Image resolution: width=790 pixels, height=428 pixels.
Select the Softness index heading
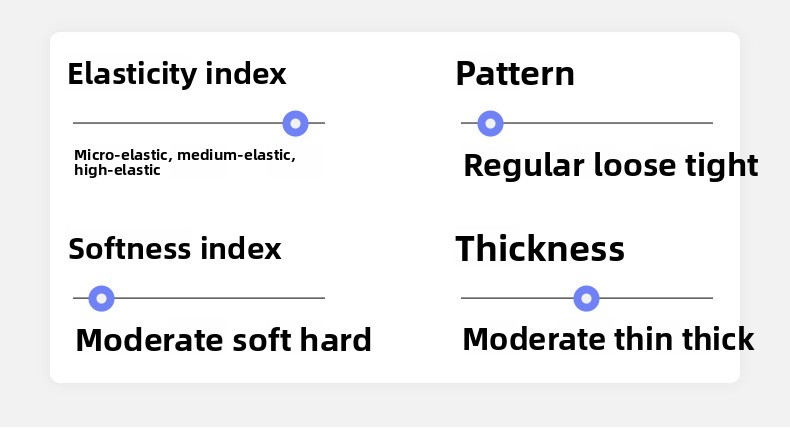pos(174,249)
